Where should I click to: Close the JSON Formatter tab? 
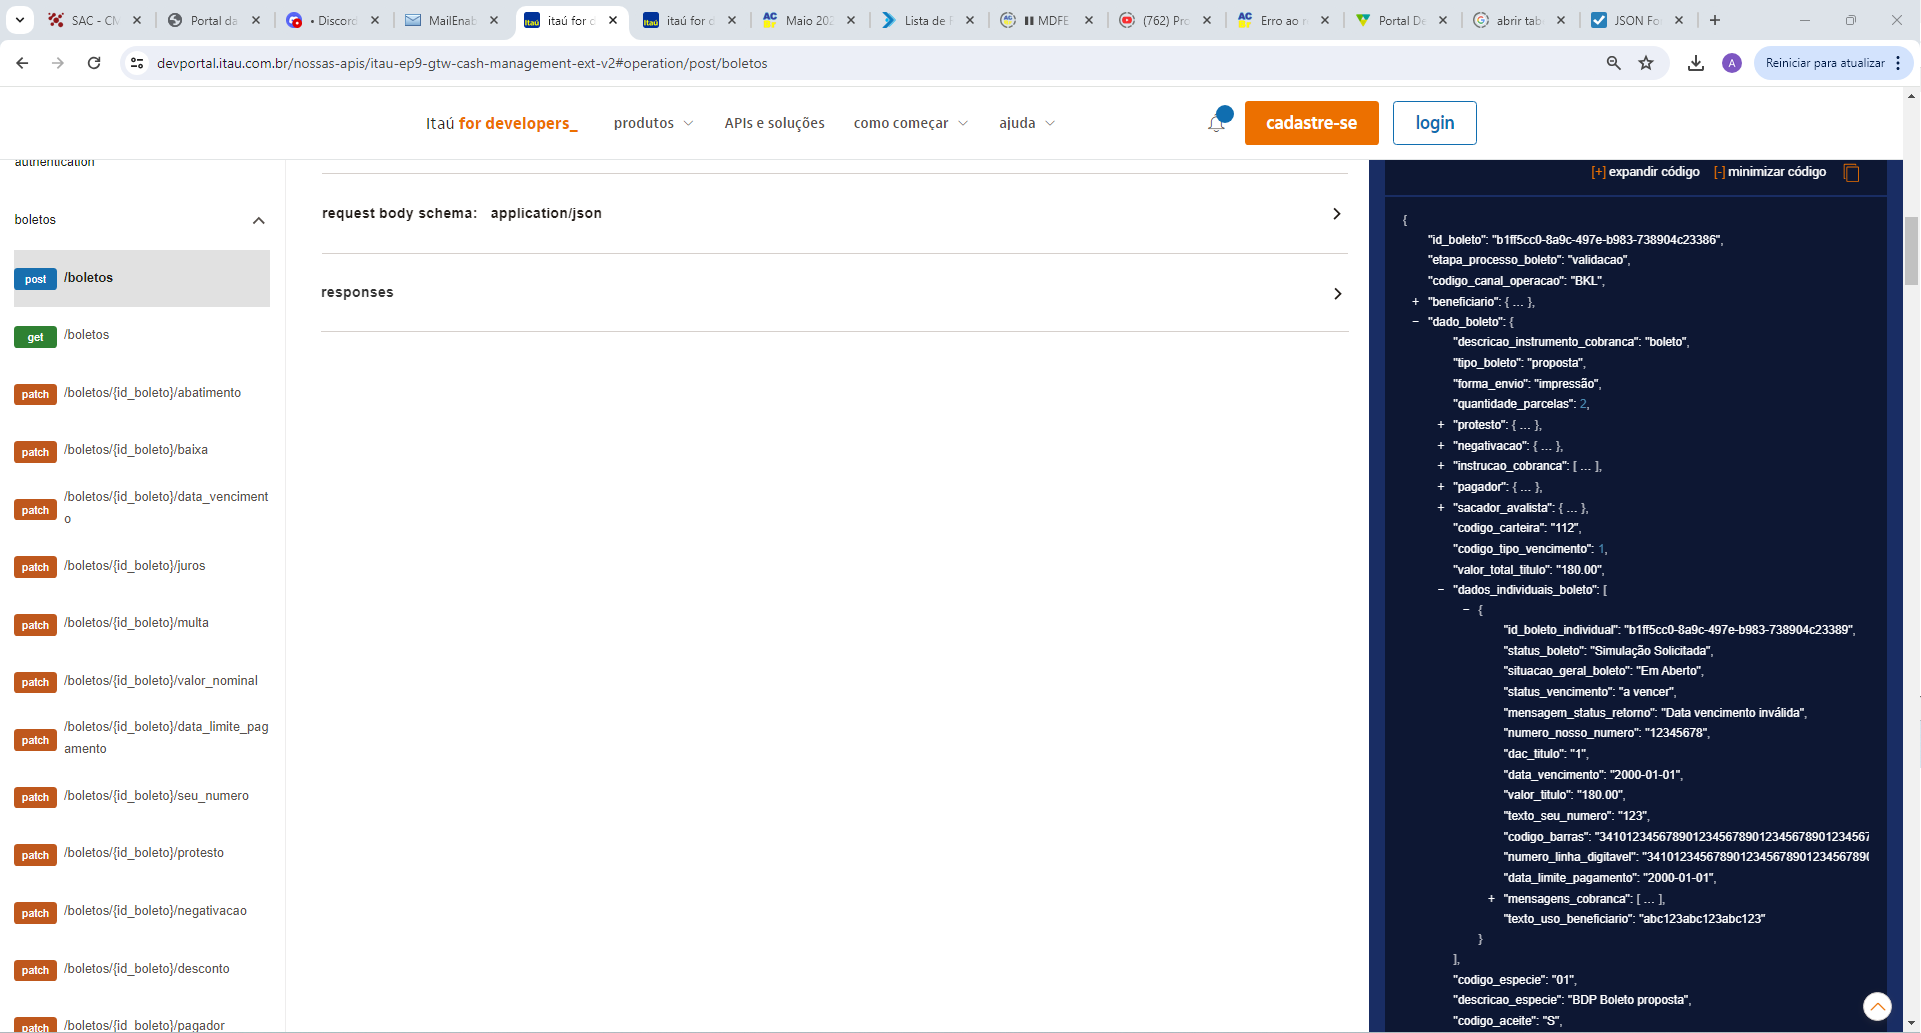(x=1679, y=20)
